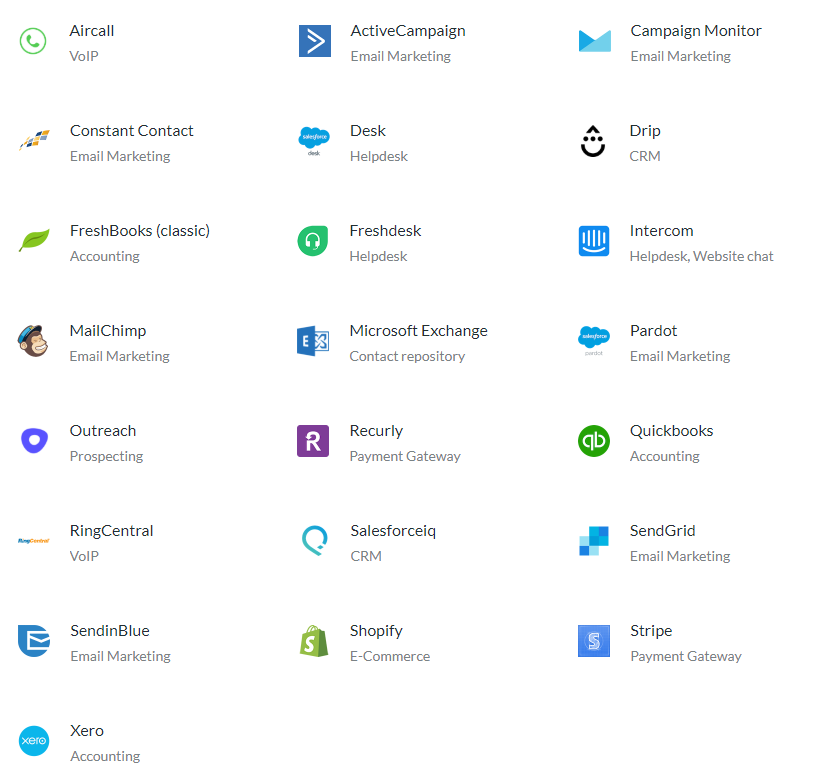Image resolution: width=832 pixels, height=779 pixels.
Task: Select the SendinBlue title
Action: 110,631
